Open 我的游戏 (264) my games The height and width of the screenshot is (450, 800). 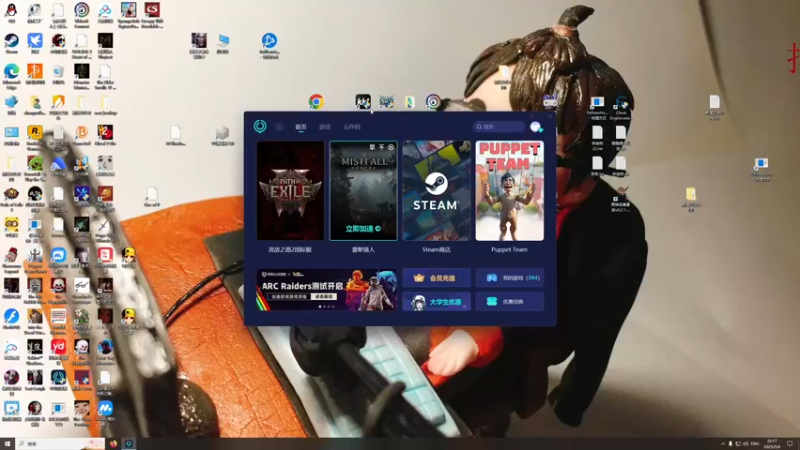point(509,278)
